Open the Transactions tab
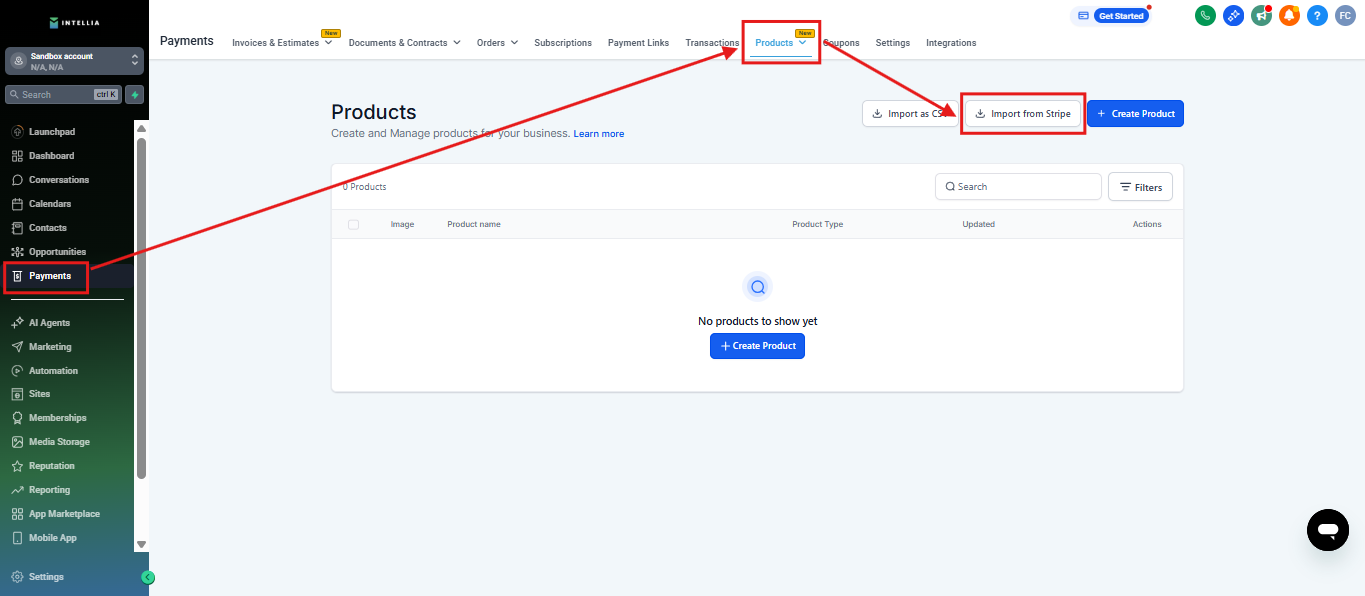The width and height of the screenshot is (1365, 596). pos(712,43)
